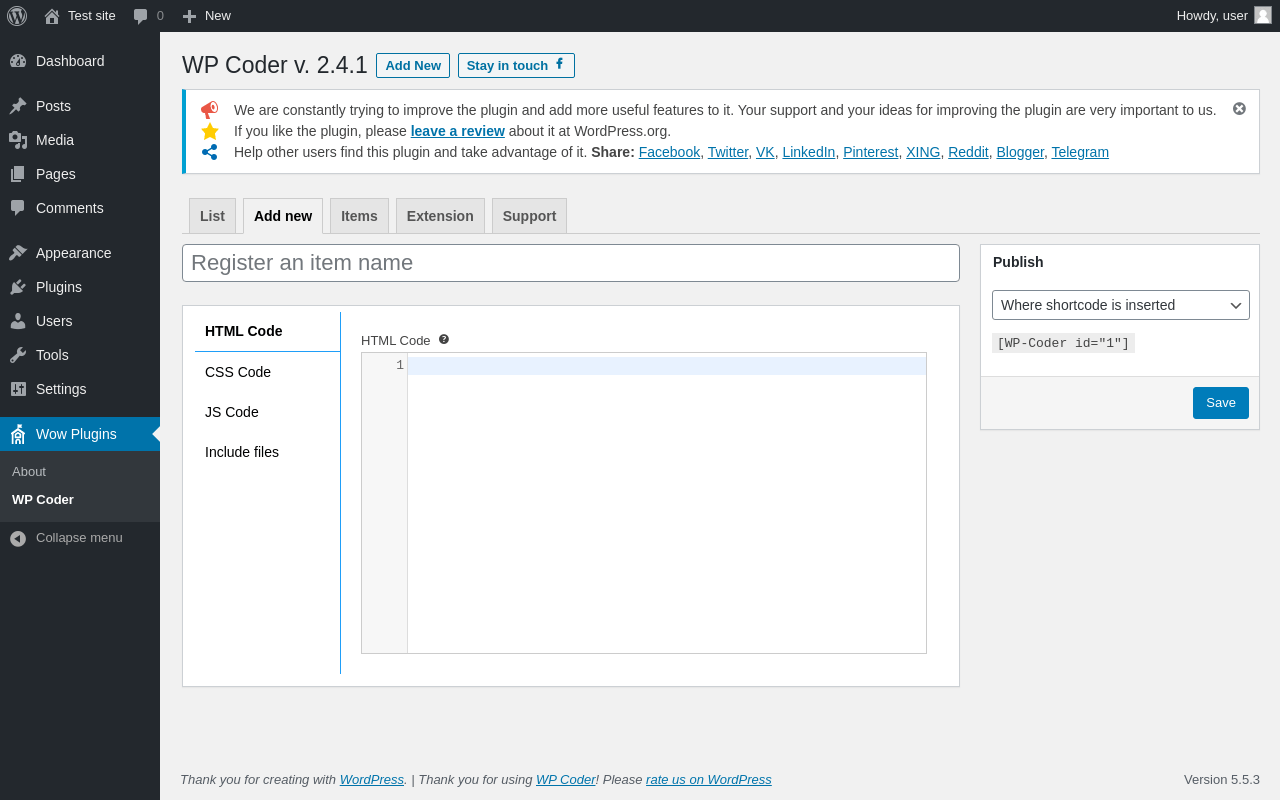Viewport: 1280px width, 800px height.
Task: Share via the Blogger link
Action: pos(1020,152)
